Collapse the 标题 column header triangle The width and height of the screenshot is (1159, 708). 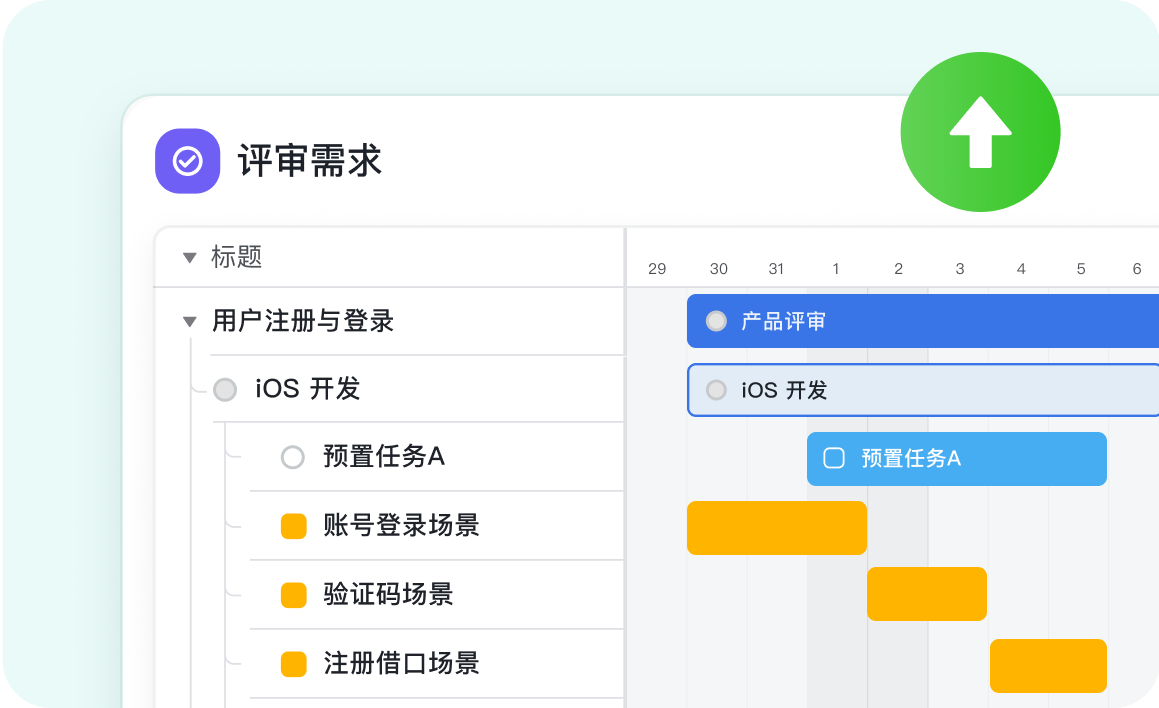click(189, 258)
